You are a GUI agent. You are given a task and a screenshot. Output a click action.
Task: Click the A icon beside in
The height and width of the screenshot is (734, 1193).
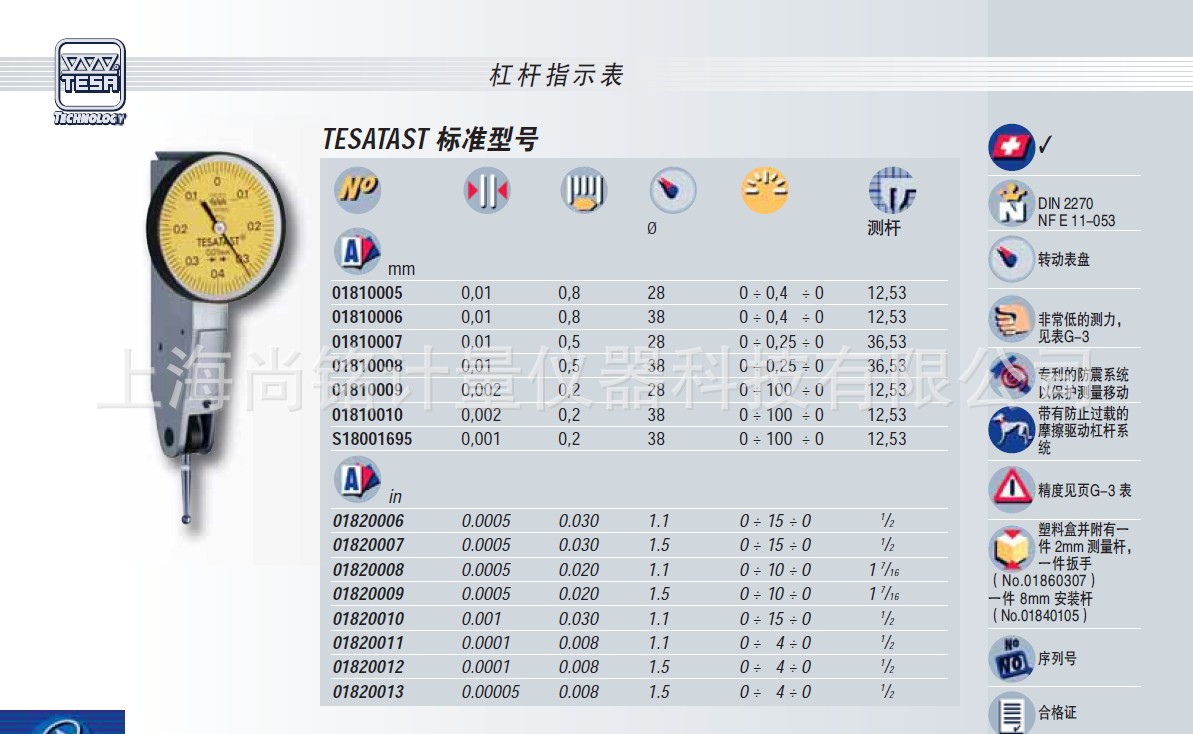point(358,479)
